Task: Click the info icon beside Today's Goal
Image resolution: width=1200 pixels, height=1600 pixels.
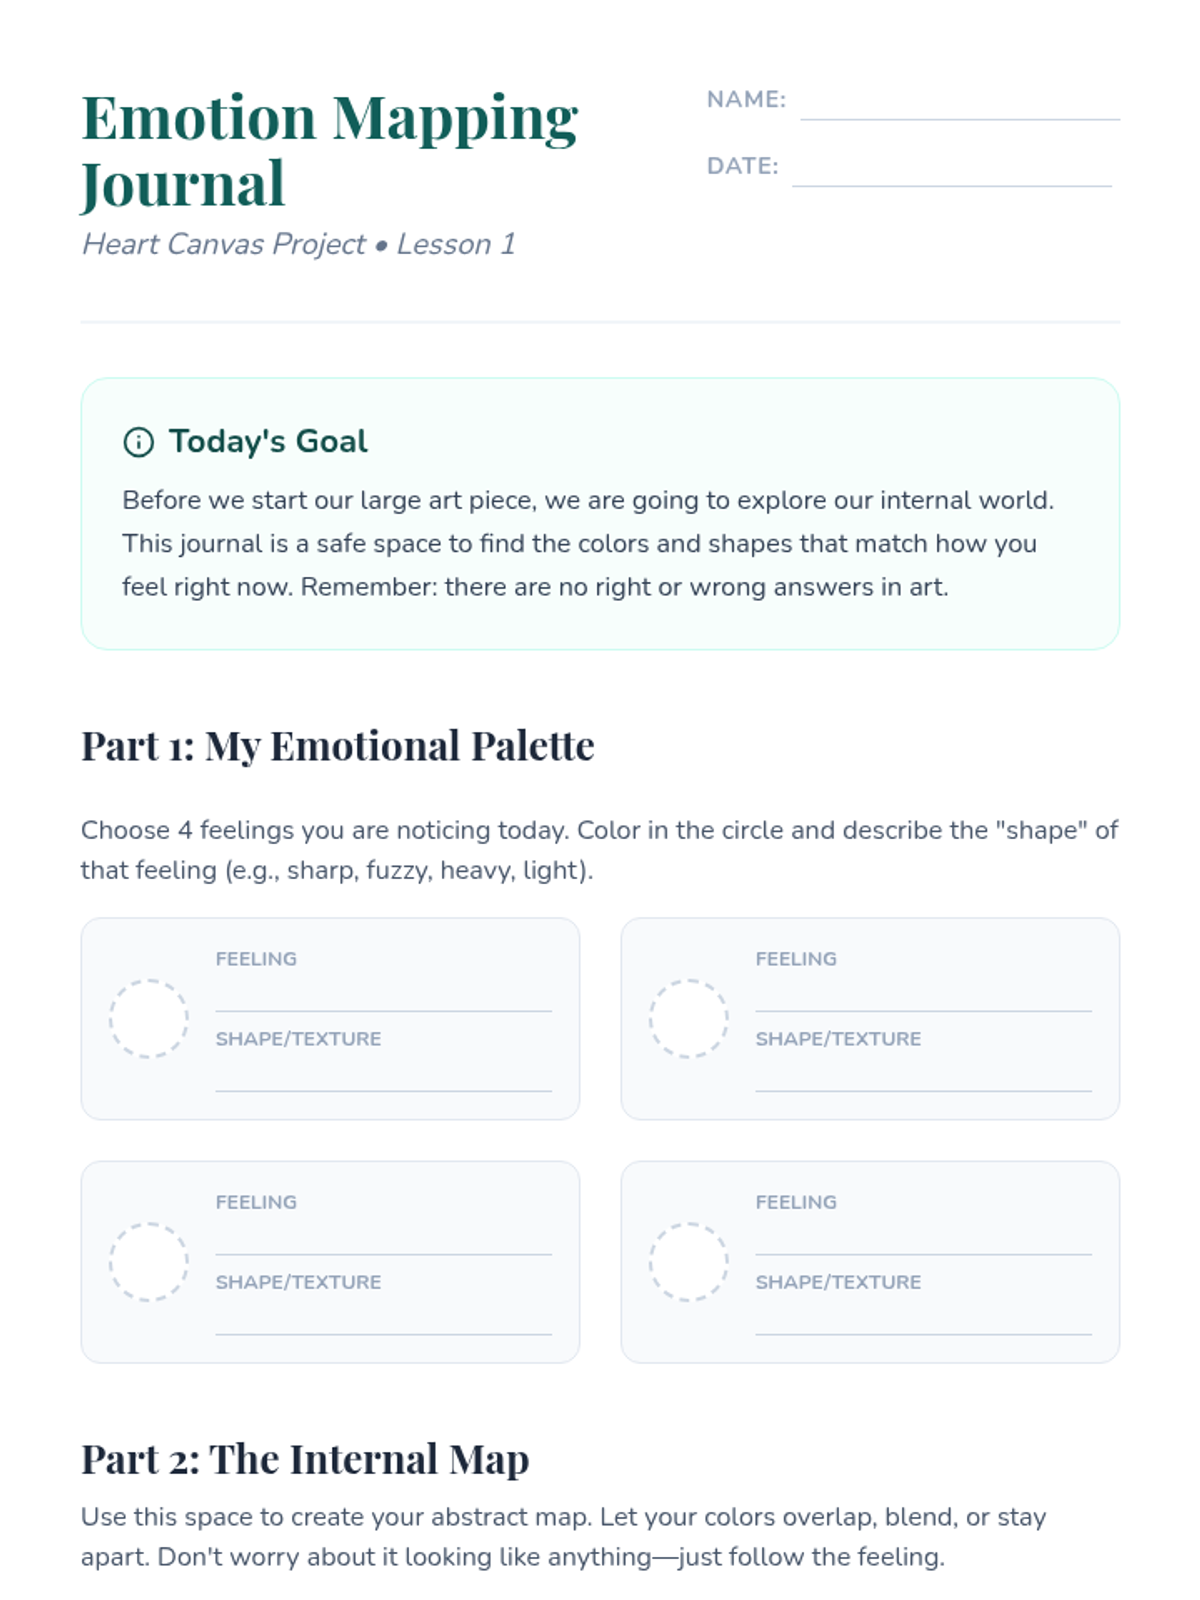Action: tap(138, 442)
